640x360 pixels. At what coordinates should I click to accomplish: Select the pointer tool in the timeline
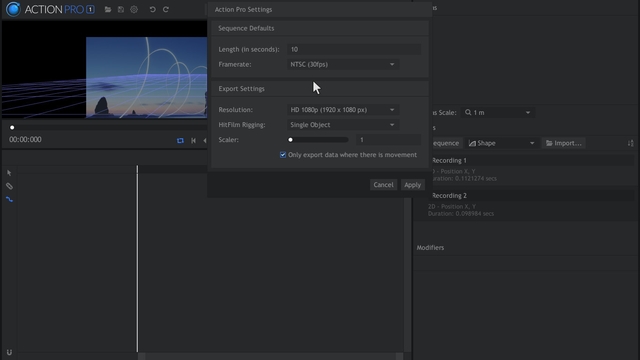(9, 173)
